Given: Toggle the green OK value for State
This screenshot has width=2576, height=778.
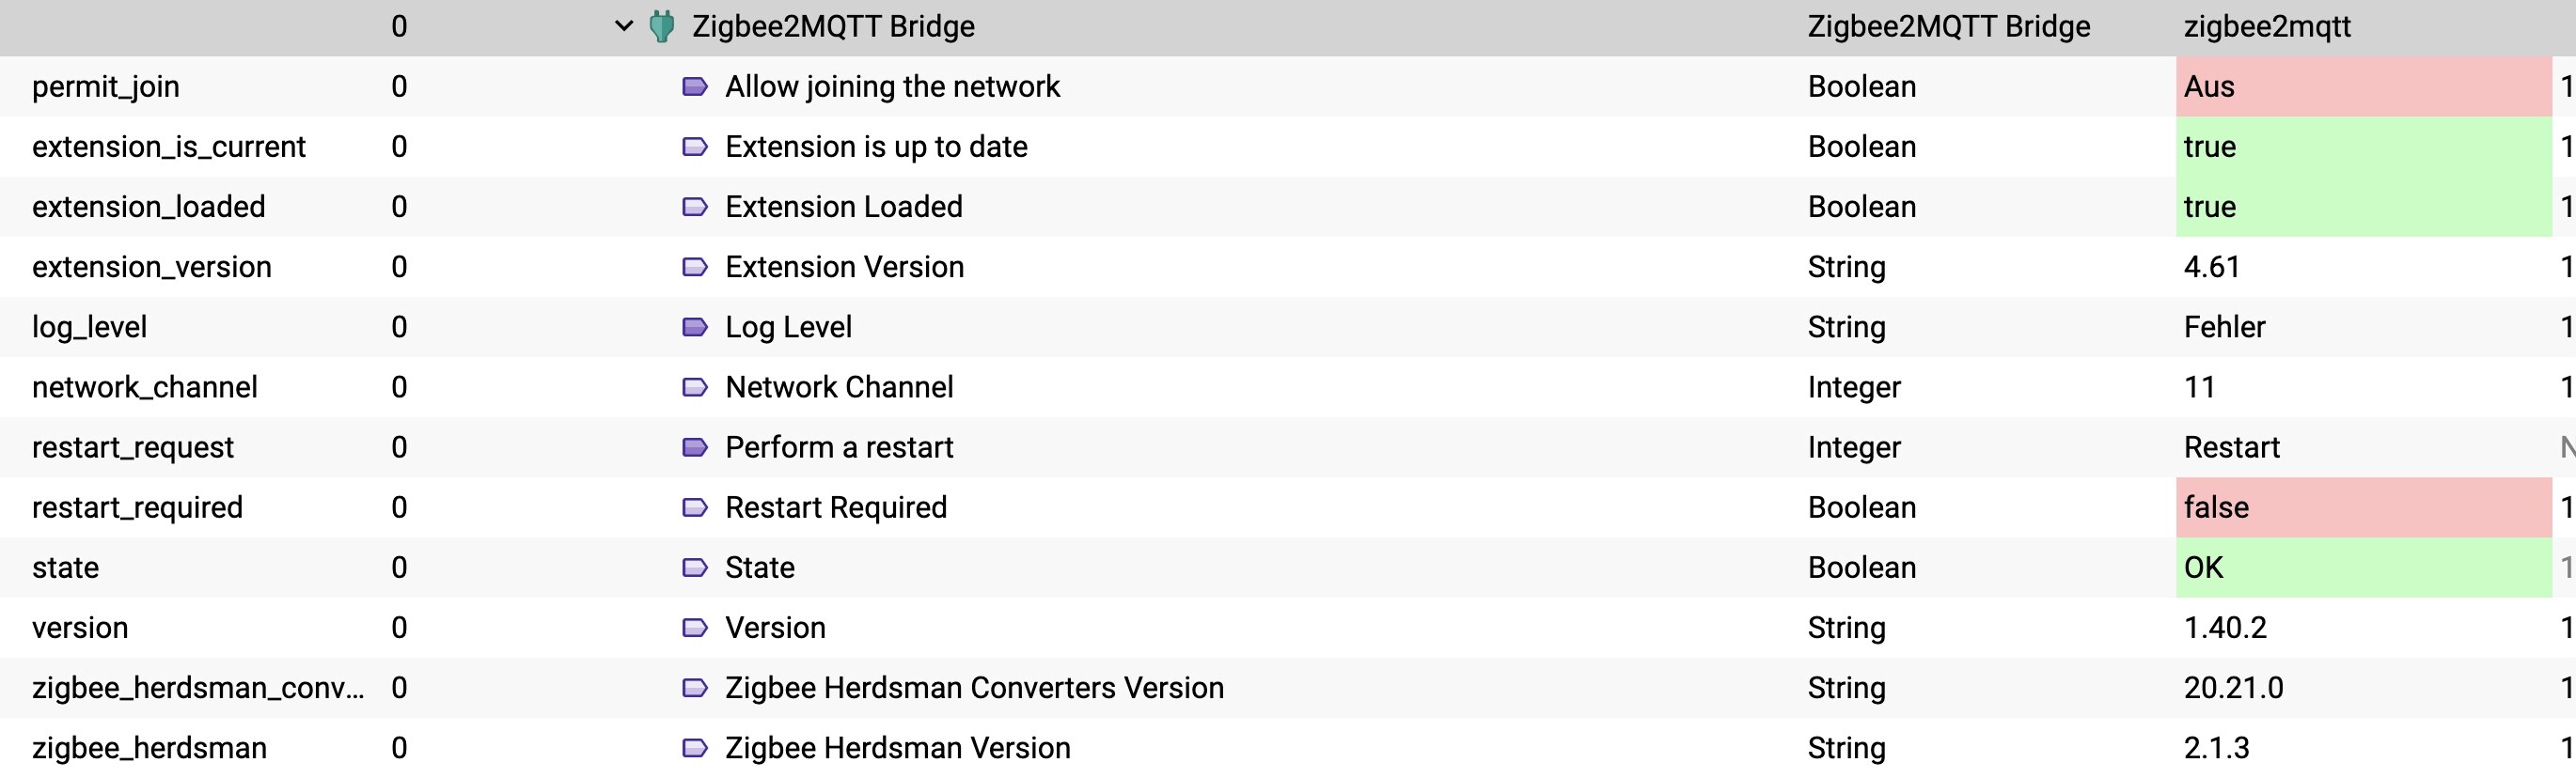Looking at the screenshot, I should click(x=2363, y=567).
